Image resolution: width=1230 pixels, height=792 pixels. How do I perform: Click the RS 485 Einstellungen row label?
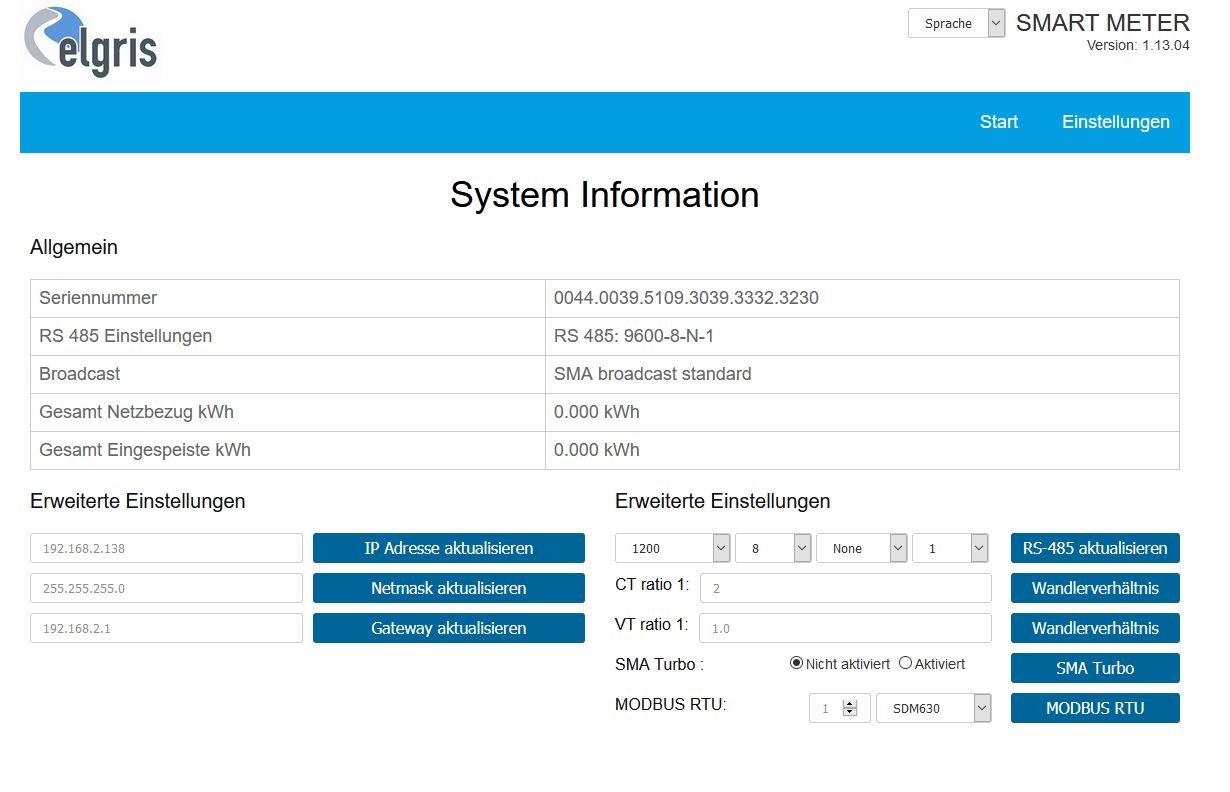(126, 336)
